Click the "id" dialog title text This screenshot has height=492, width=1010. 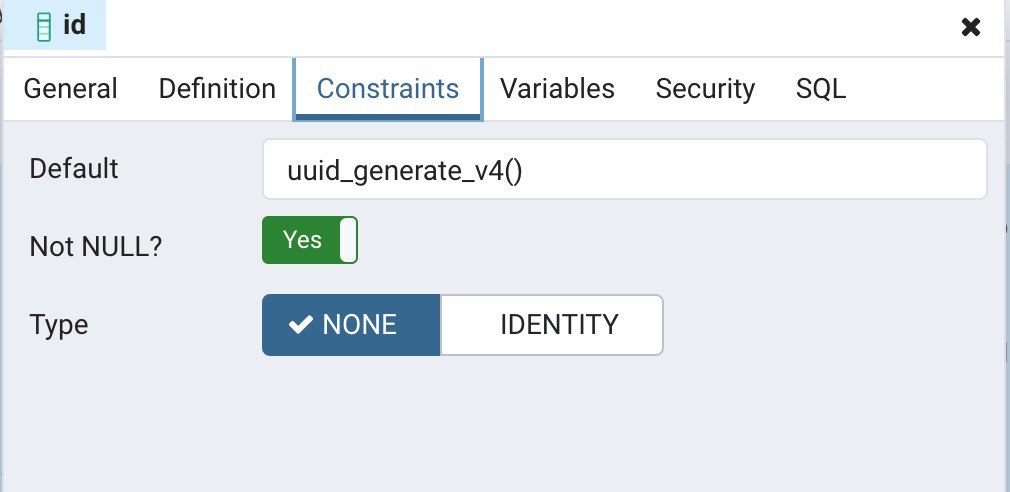click(75, 26)
